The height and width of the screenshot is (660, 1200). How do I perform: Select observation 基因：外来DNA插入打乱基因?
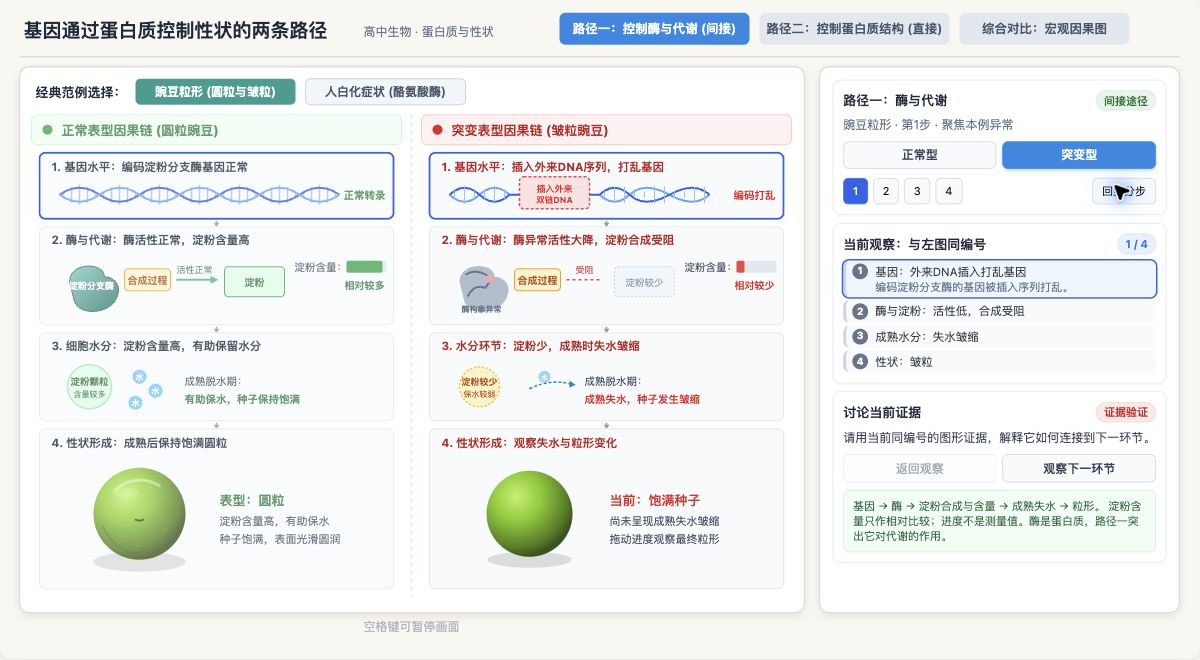(999, 279)
